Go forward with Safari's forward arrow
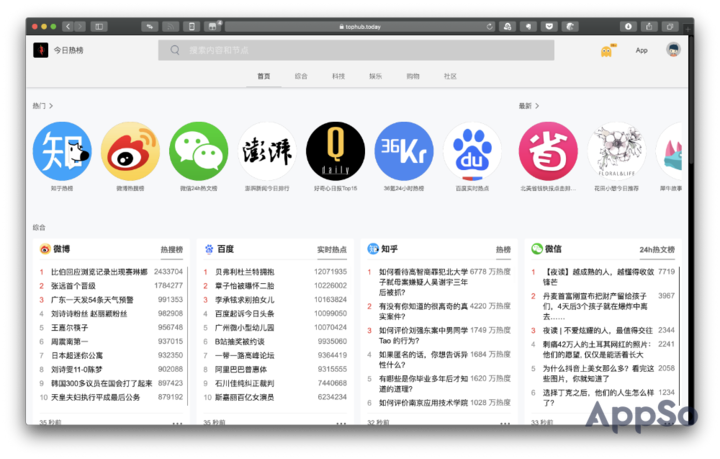 tap(80, 27)
